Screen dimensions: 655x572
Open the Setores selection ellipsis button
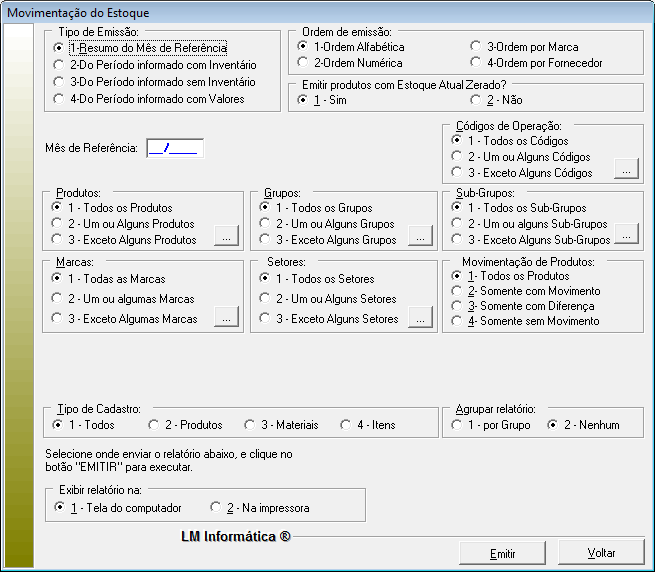[x=421, y=316]
